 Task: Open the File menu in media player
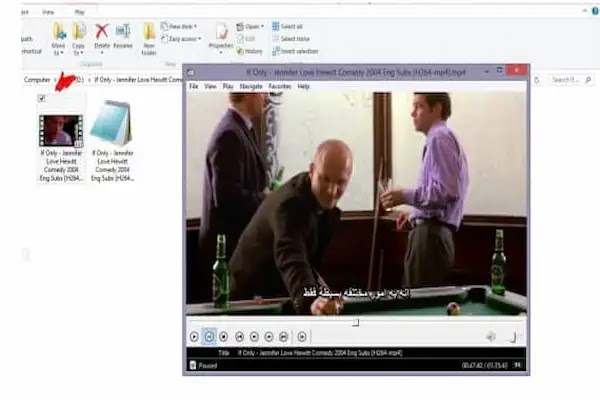[194, 87]
